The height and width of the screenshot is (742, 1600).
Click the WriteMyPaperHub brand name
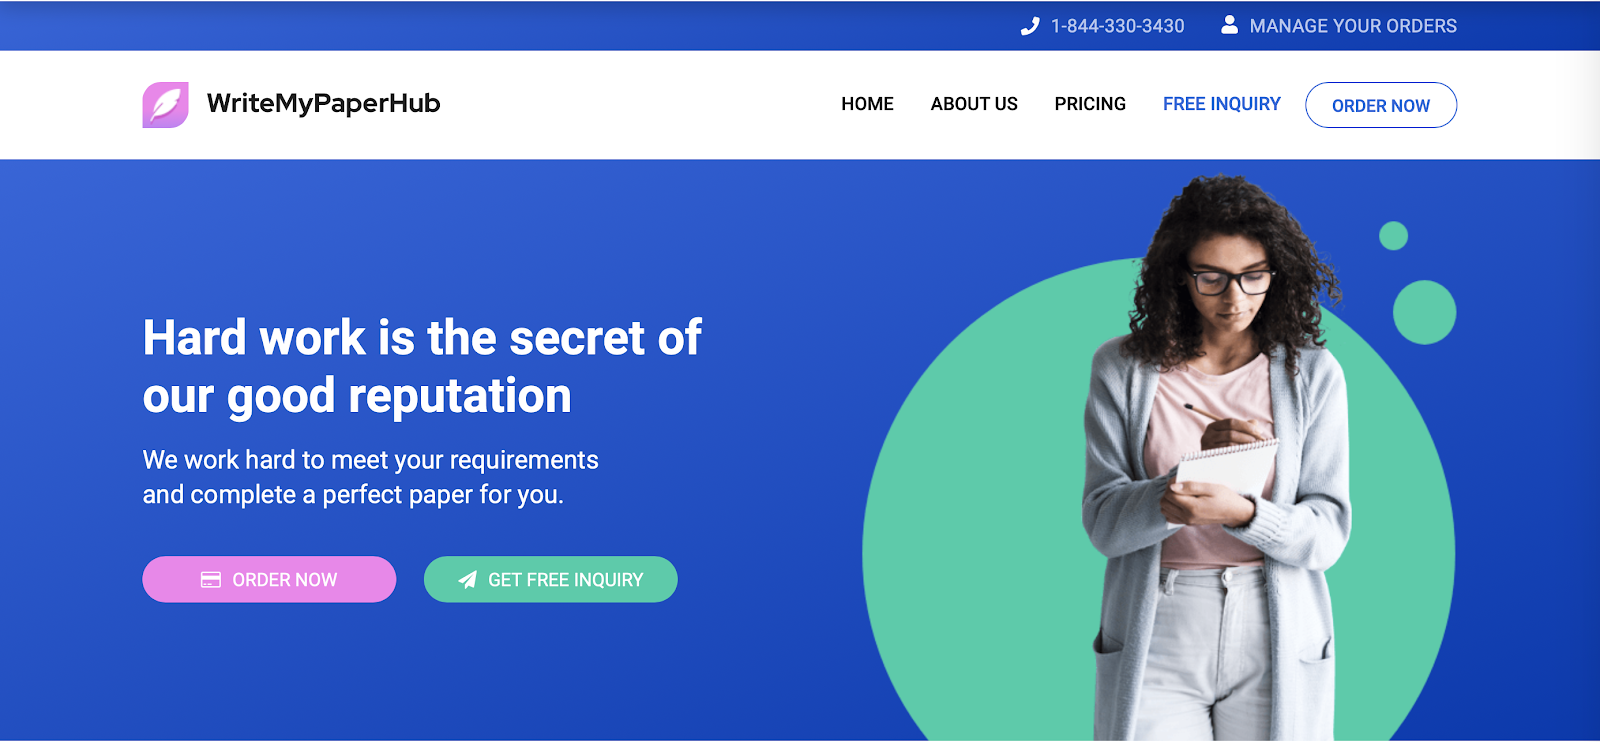pos(323,103)
